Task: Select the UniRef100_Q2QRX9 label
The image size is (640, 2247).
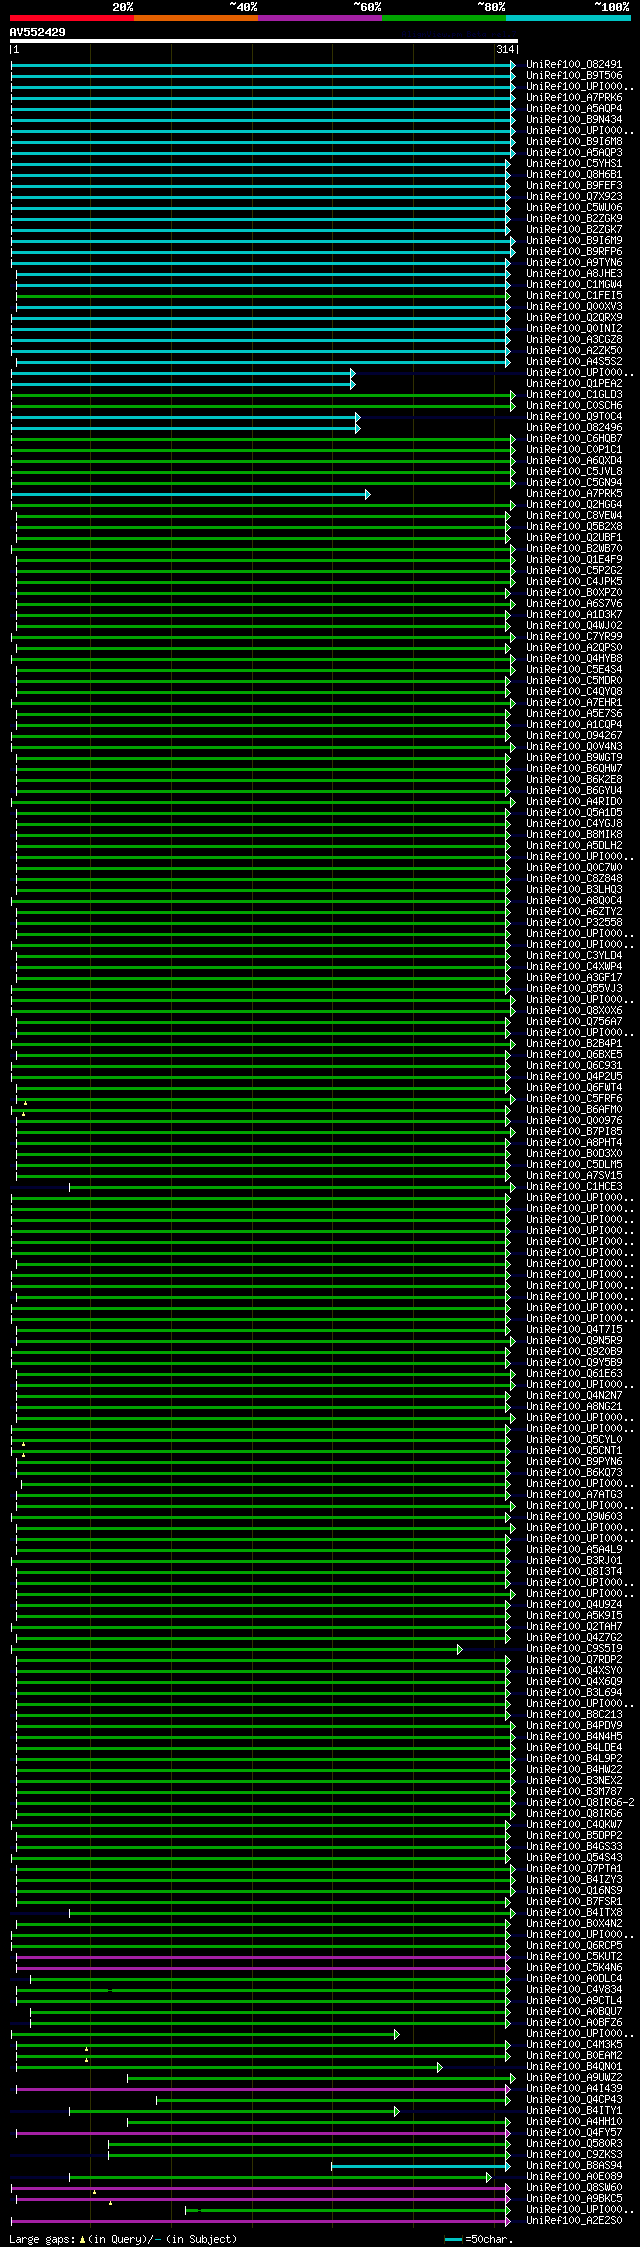Action: [574, 318]
